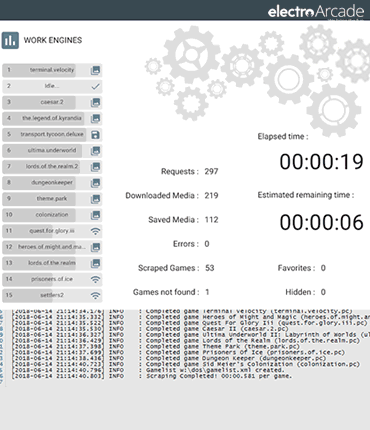Click the image icon next to ultima.underworld
This screenshot has width=370, height=430.
click(x=95, y=151)
